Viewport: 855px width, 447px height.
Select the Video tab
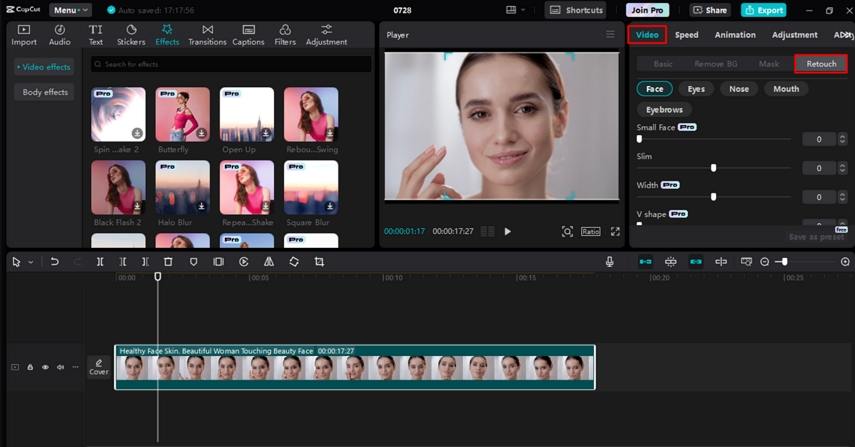pos(647,34)
